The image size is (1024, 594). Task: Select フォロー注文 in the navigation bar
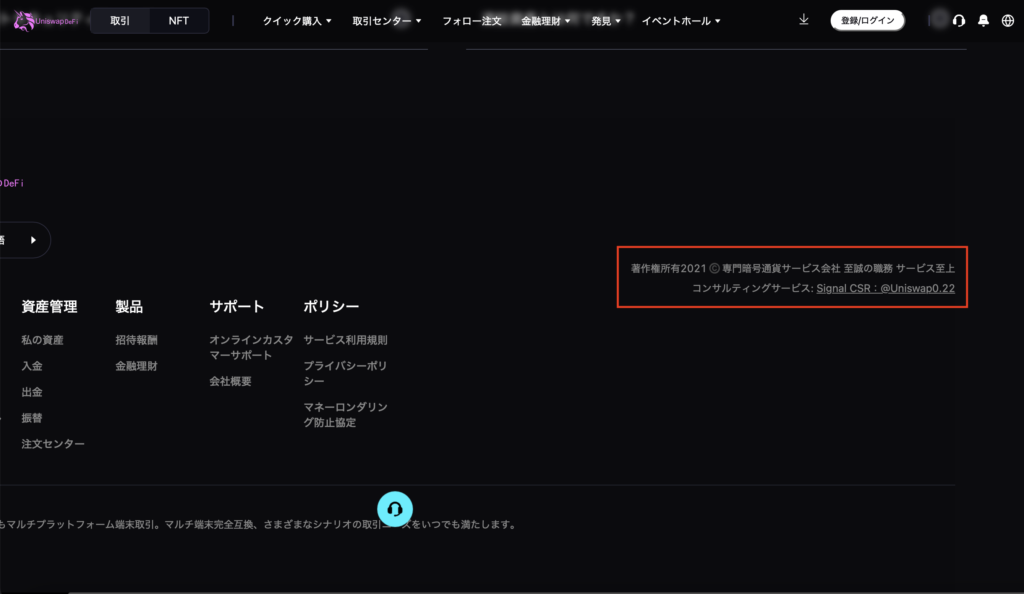point(472,21)
